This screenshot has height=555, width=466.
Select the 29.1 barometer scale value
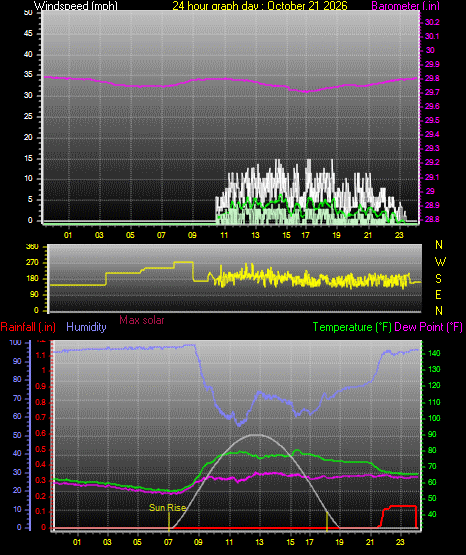pyautogui.click(x=432, y=177)
